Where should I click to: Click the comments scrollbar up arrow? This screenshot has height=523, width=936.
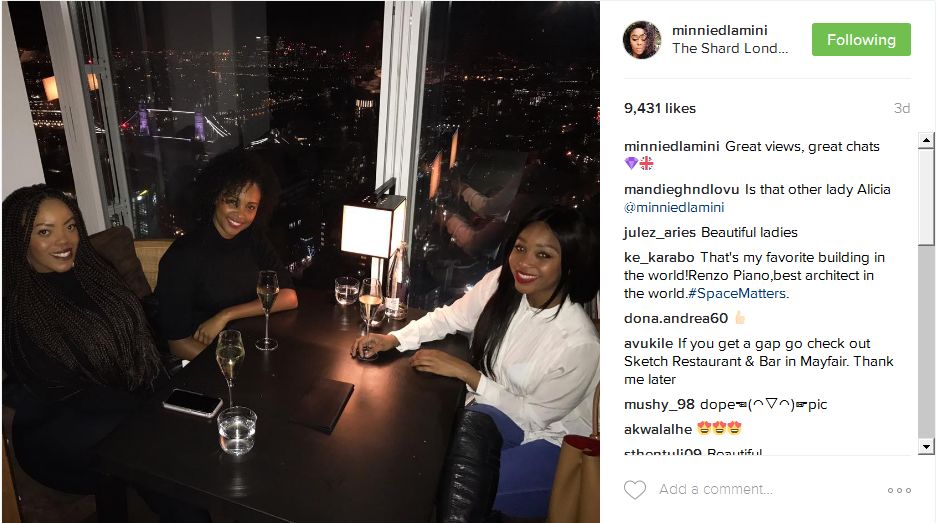926,140
